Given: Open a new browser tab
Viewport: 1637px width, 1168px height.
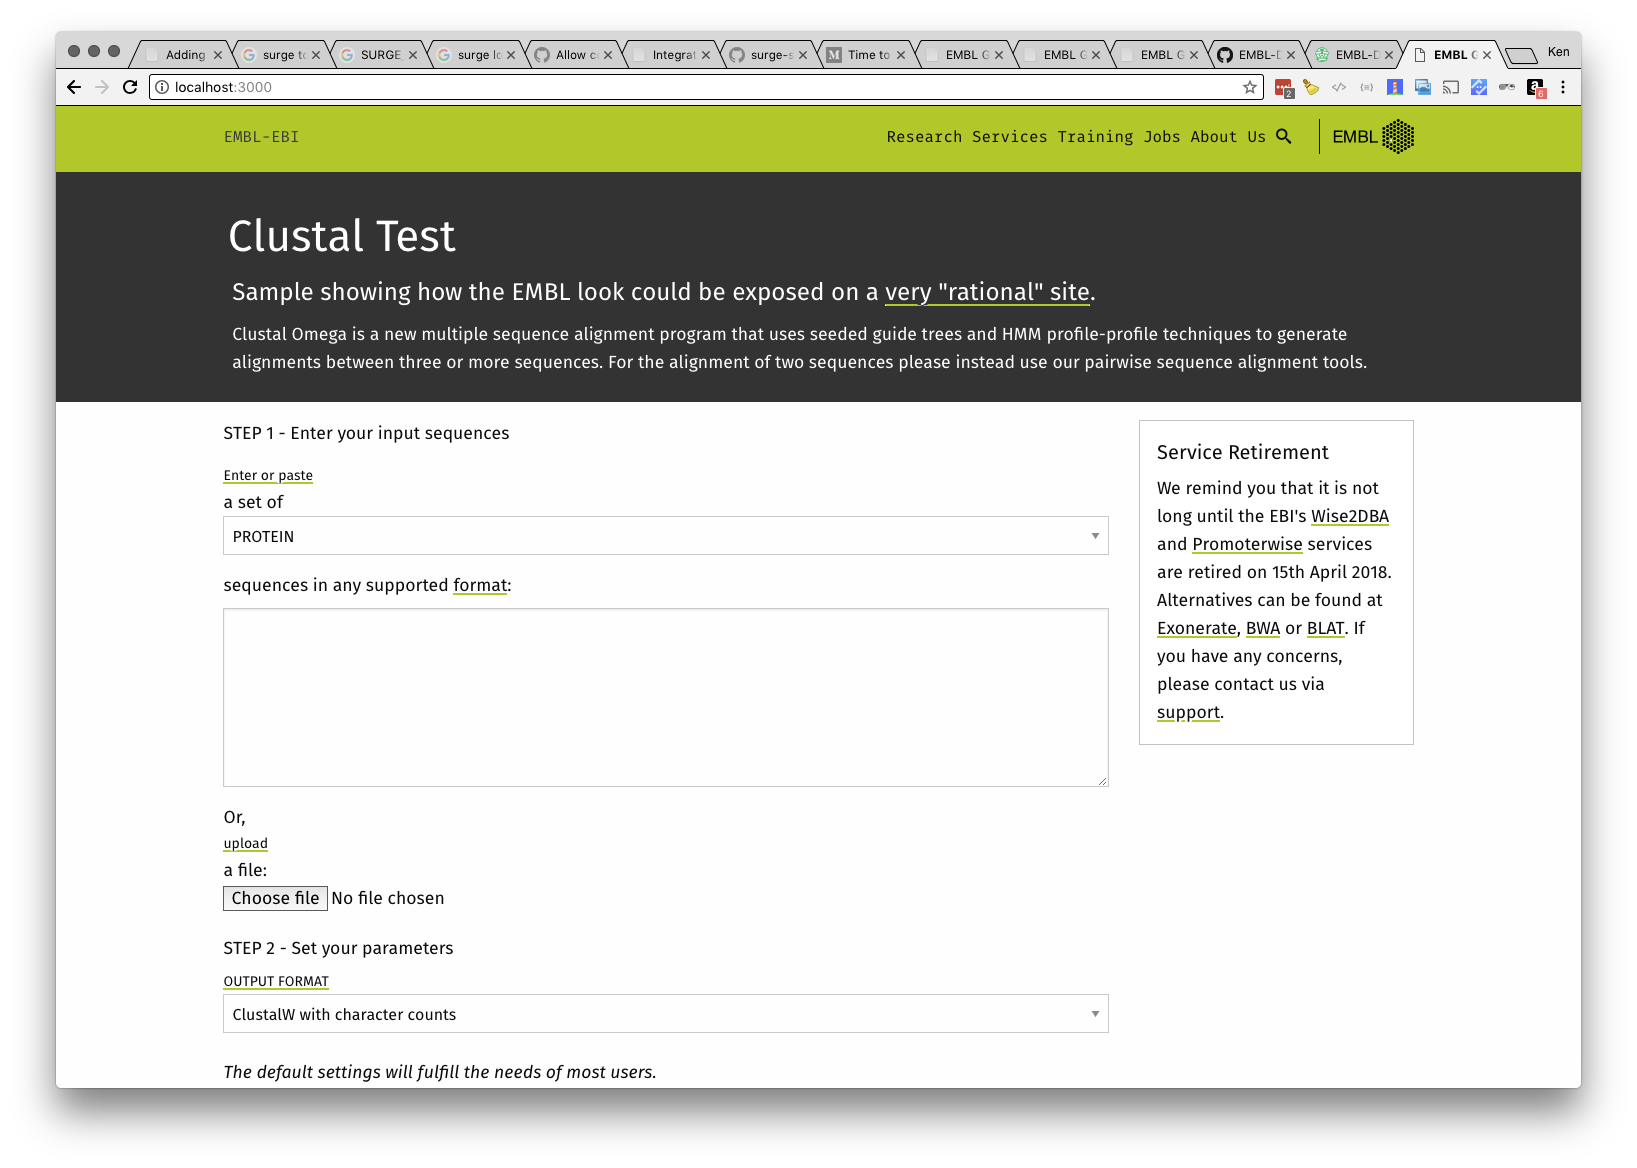Looking at the screenshot, I should click(x=1521, y=55).
